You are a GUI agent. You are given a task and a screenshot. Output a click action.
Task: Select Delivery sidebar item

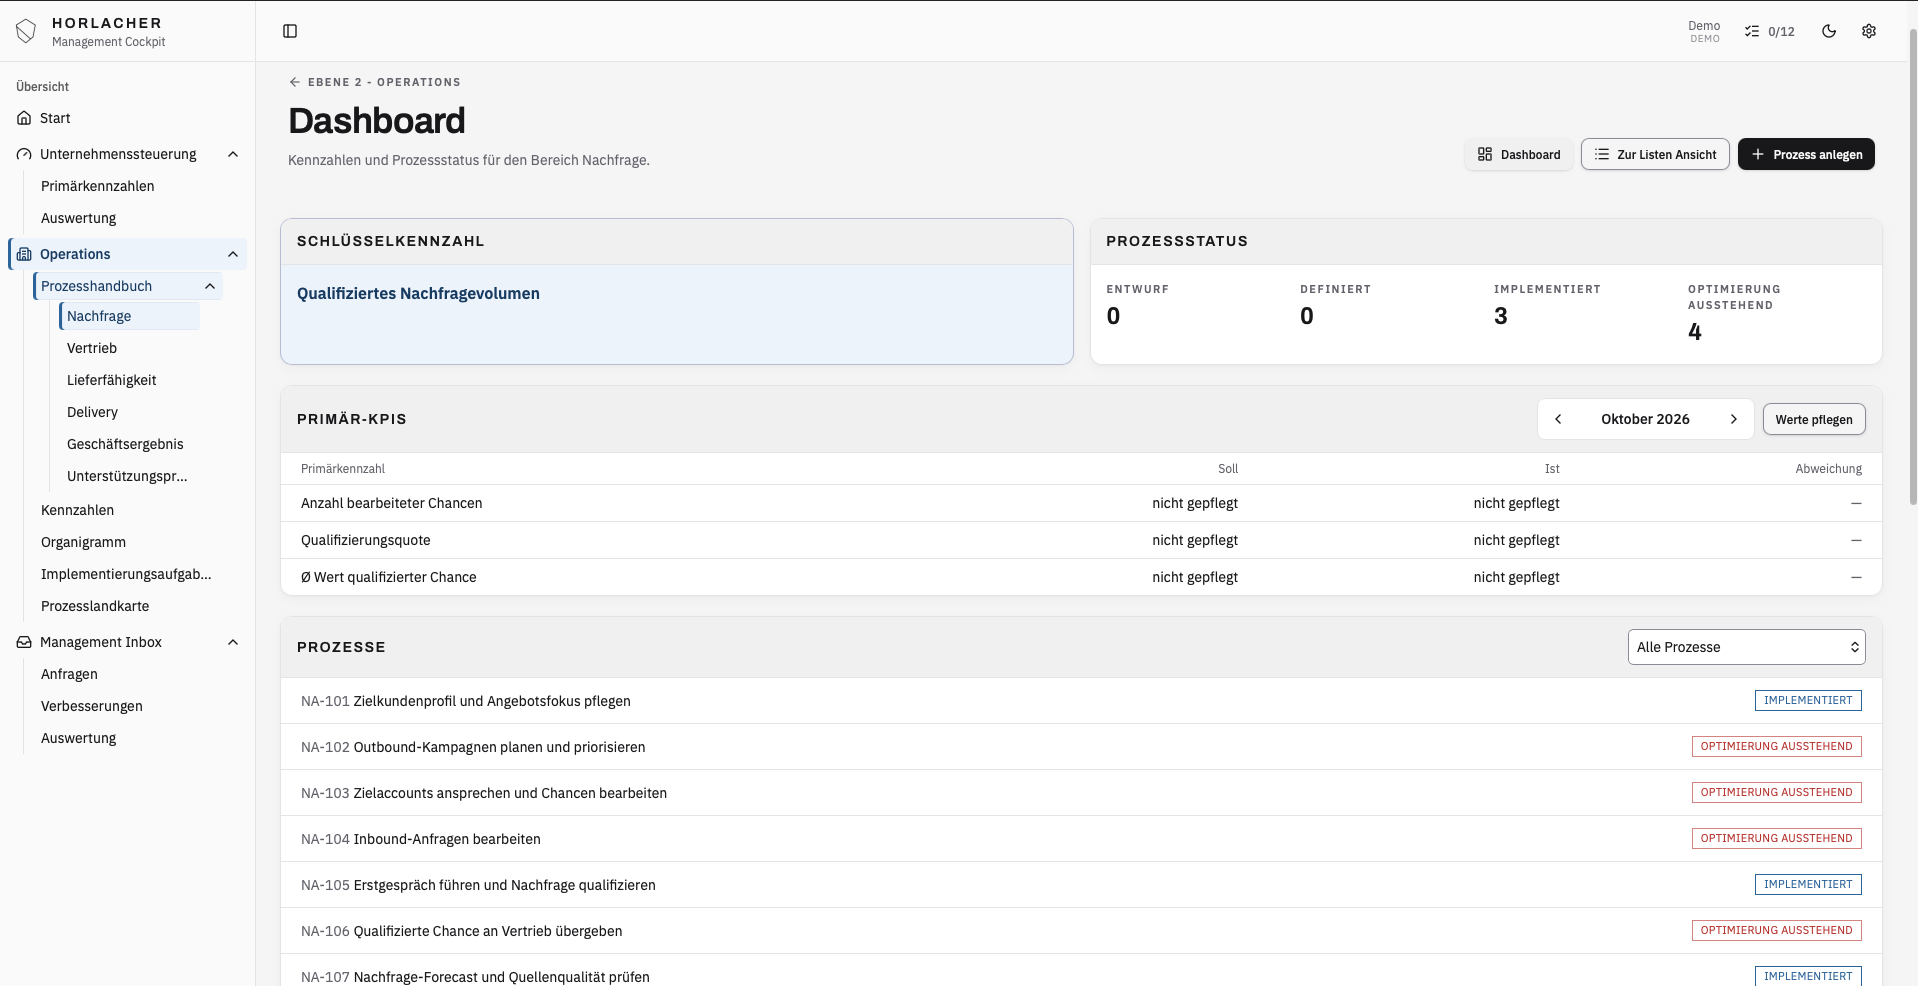point(92,412)
